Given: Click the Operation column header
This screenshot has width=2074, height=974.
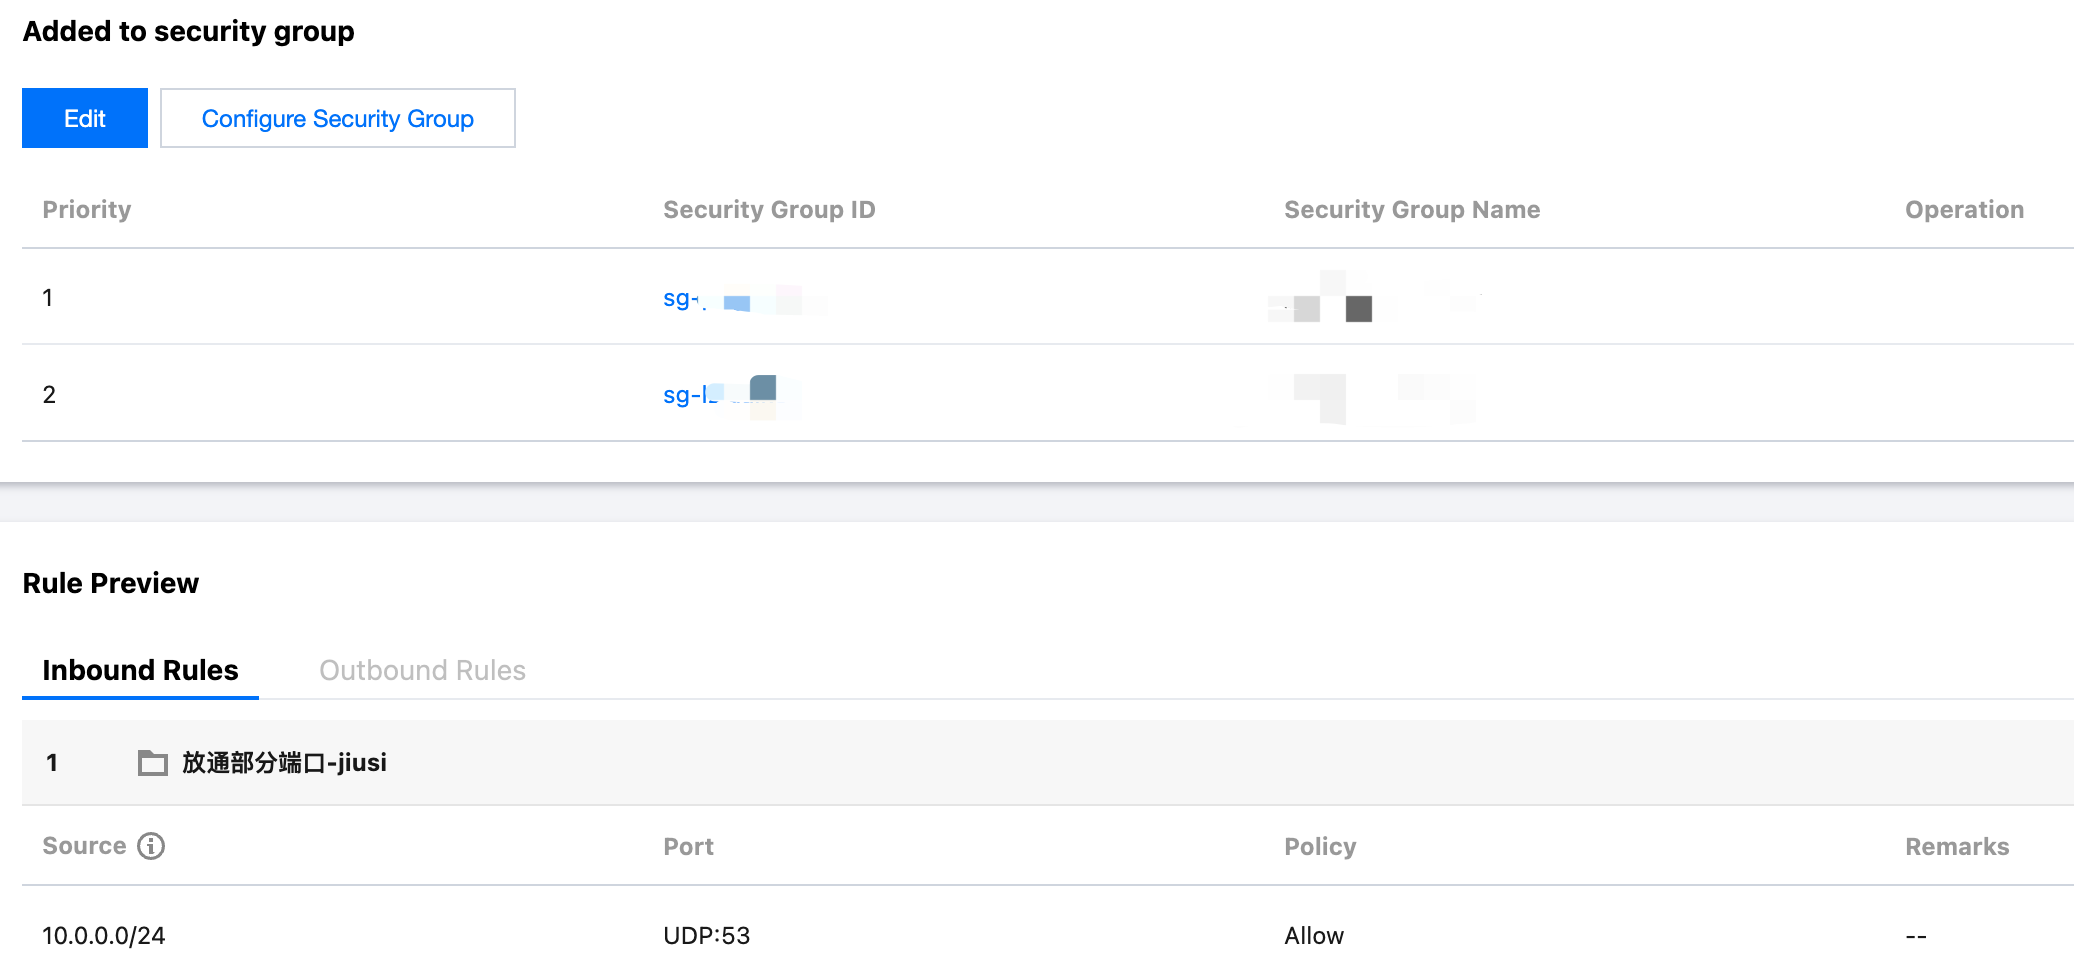Looking at the screenshot, I should (1964, 210).
